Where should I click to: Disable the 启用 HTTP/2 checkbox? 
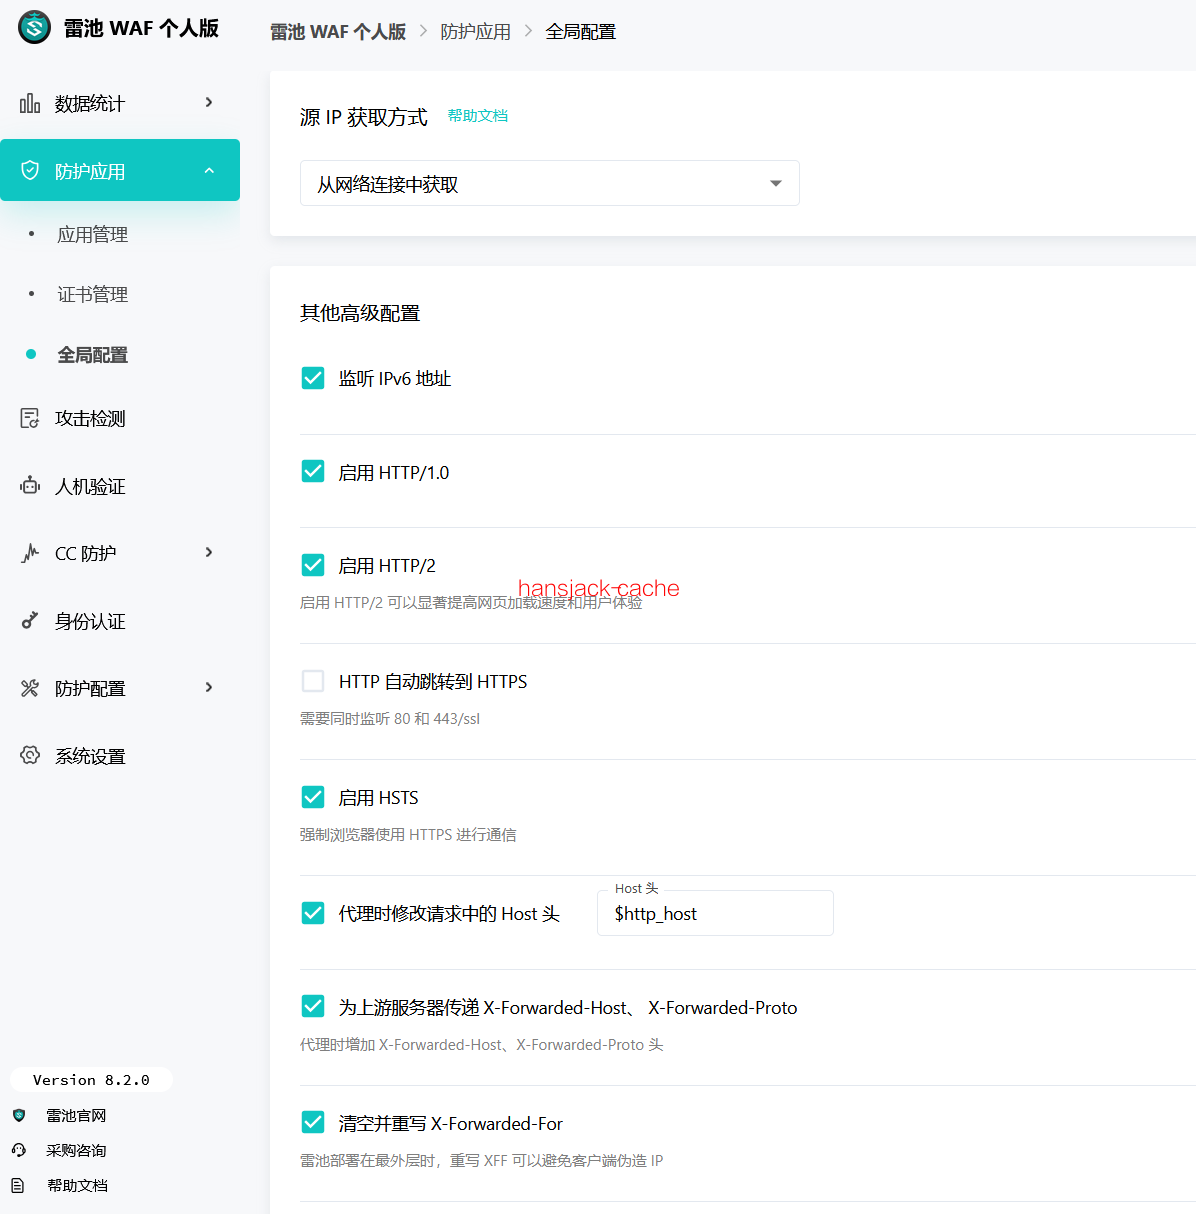313,565
